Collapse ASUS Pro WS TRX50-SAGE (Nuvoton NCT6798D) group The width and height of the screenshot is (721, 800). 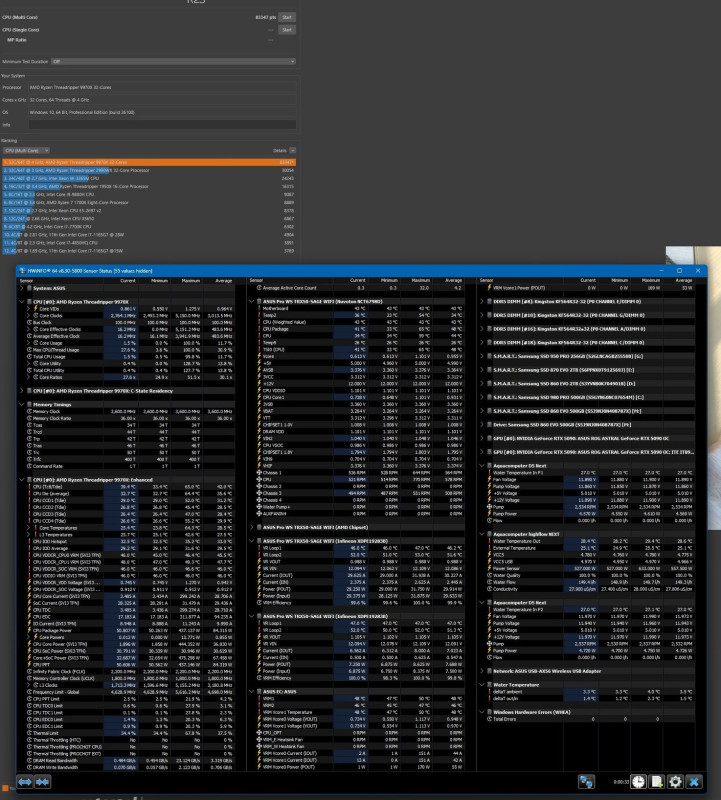pos(252,302)
